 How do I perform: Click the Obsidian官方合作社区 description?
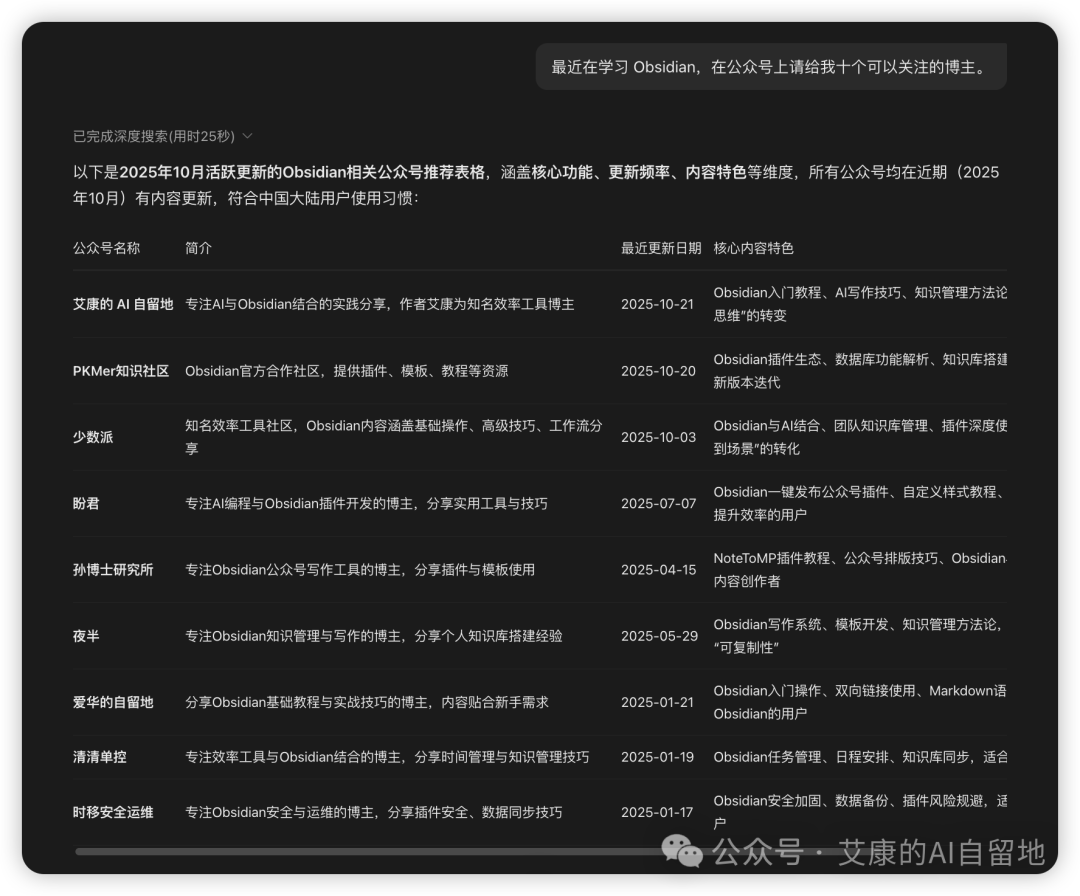(346, 371)
